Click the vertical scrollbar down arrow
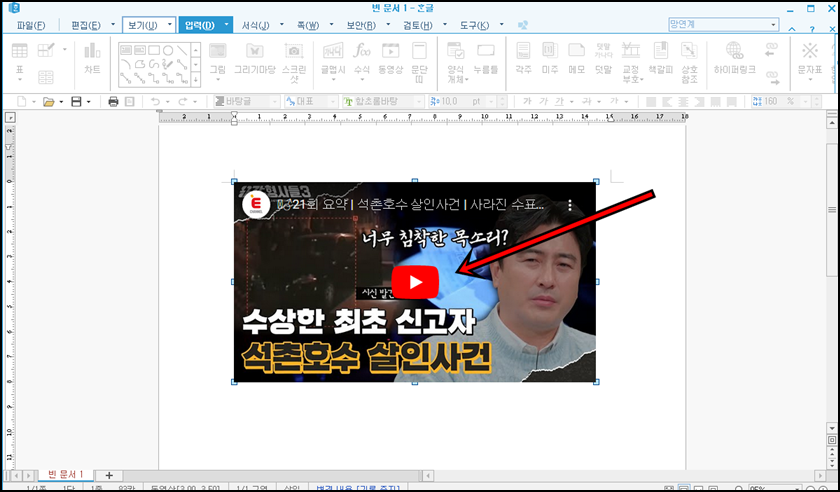Screen dimensions: 840x492 (831, 428)
